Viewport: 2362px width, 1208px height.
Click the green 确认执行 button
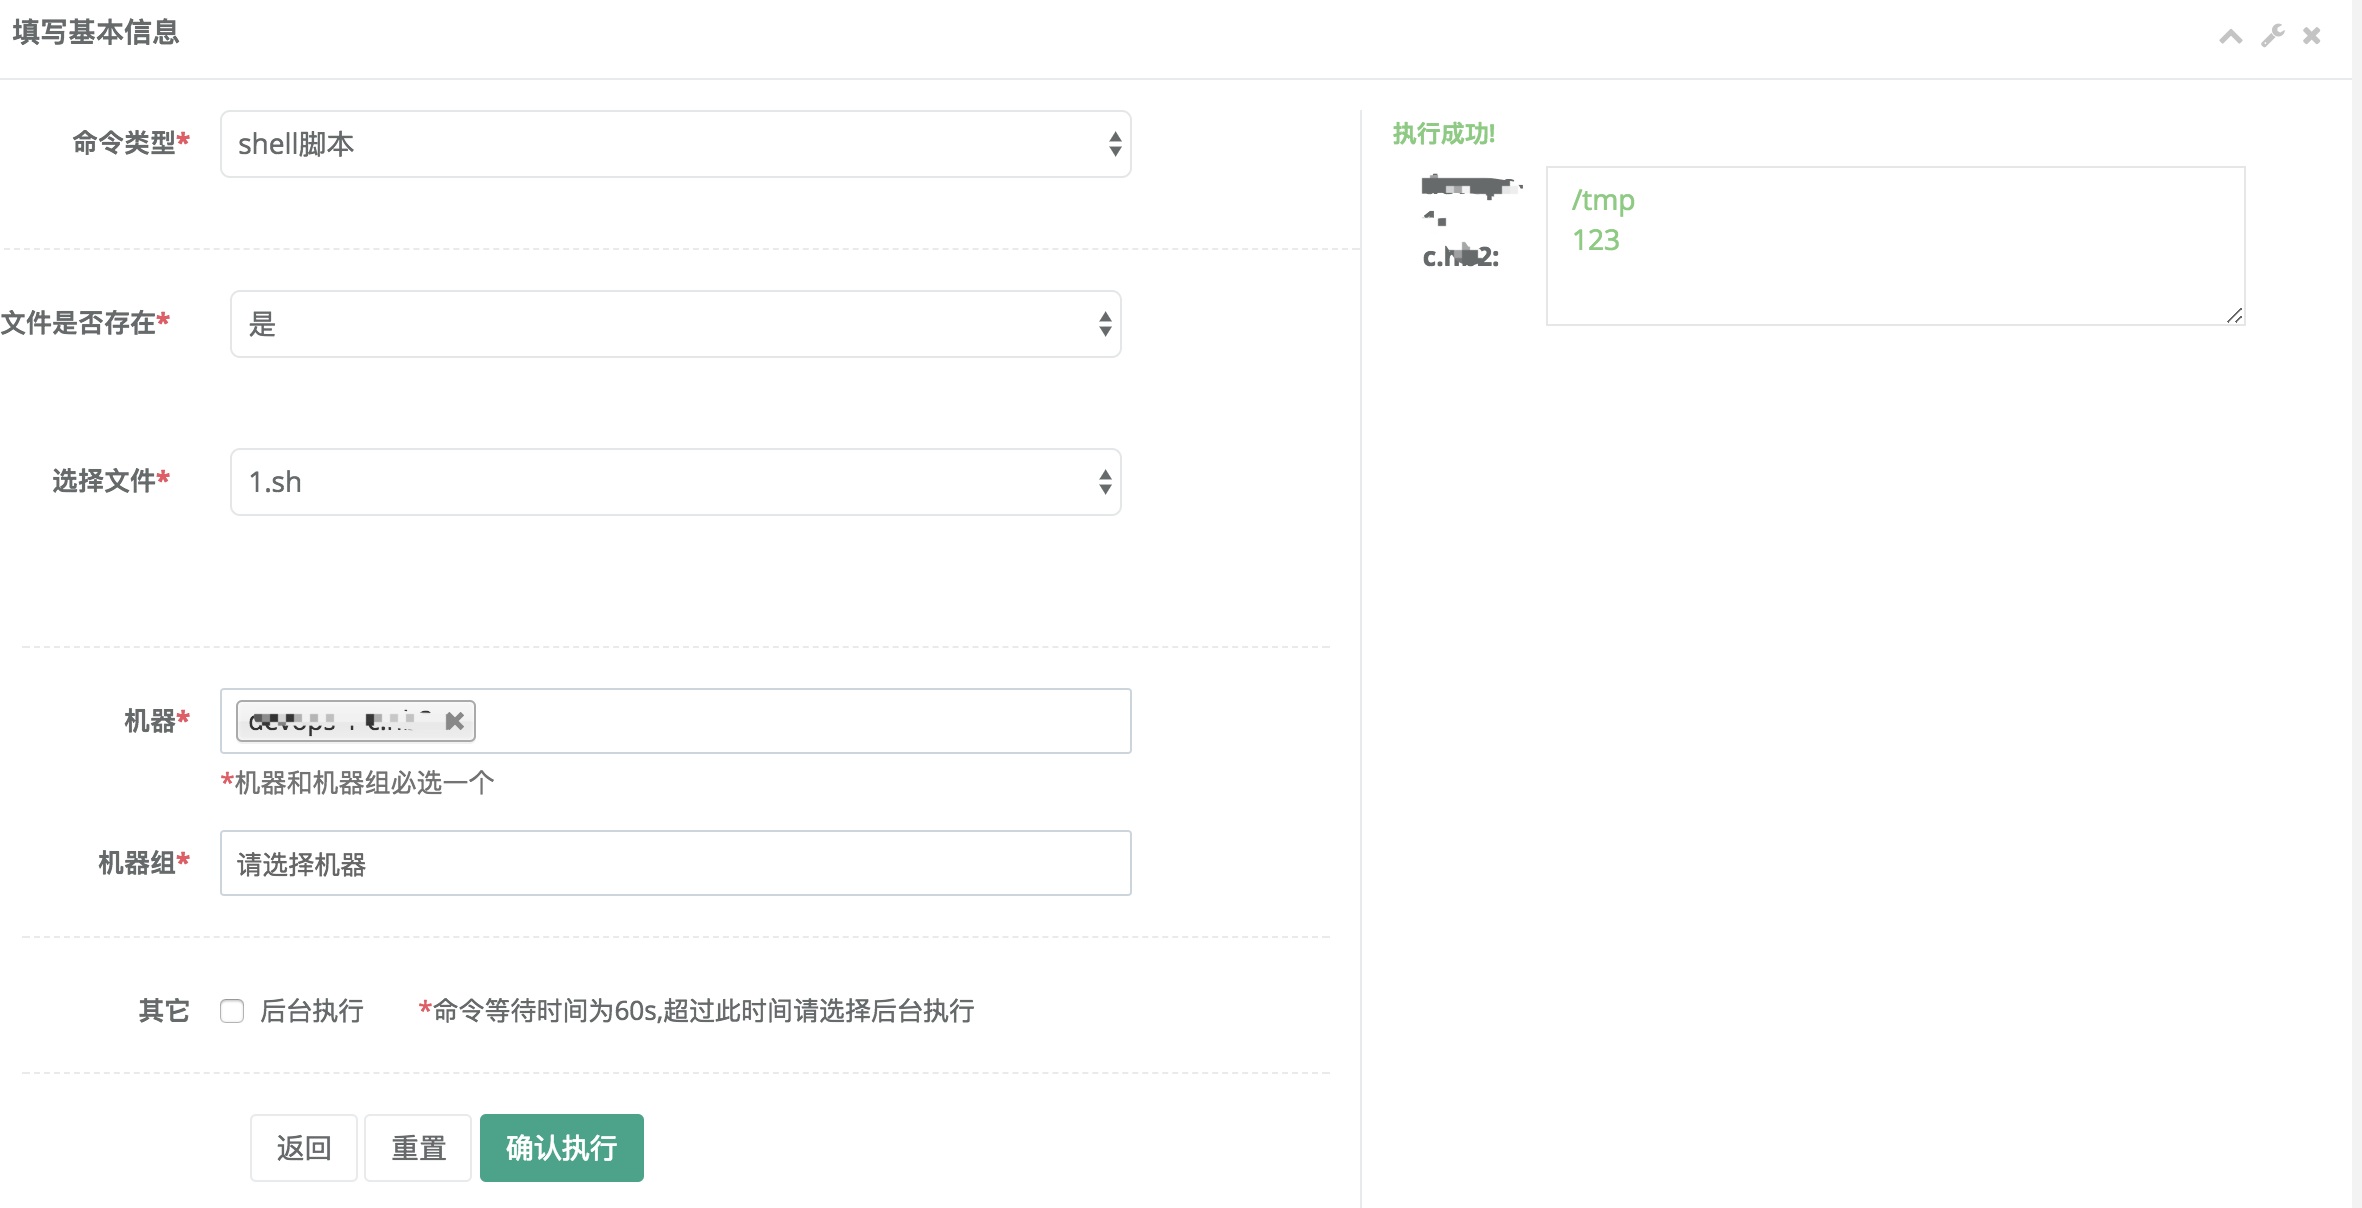[562, 1148]
